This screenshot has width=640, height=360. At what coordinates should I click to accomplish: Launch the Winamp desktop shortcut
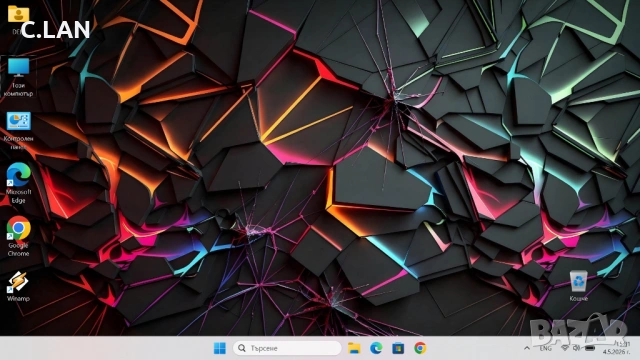(x=18, y=287)
